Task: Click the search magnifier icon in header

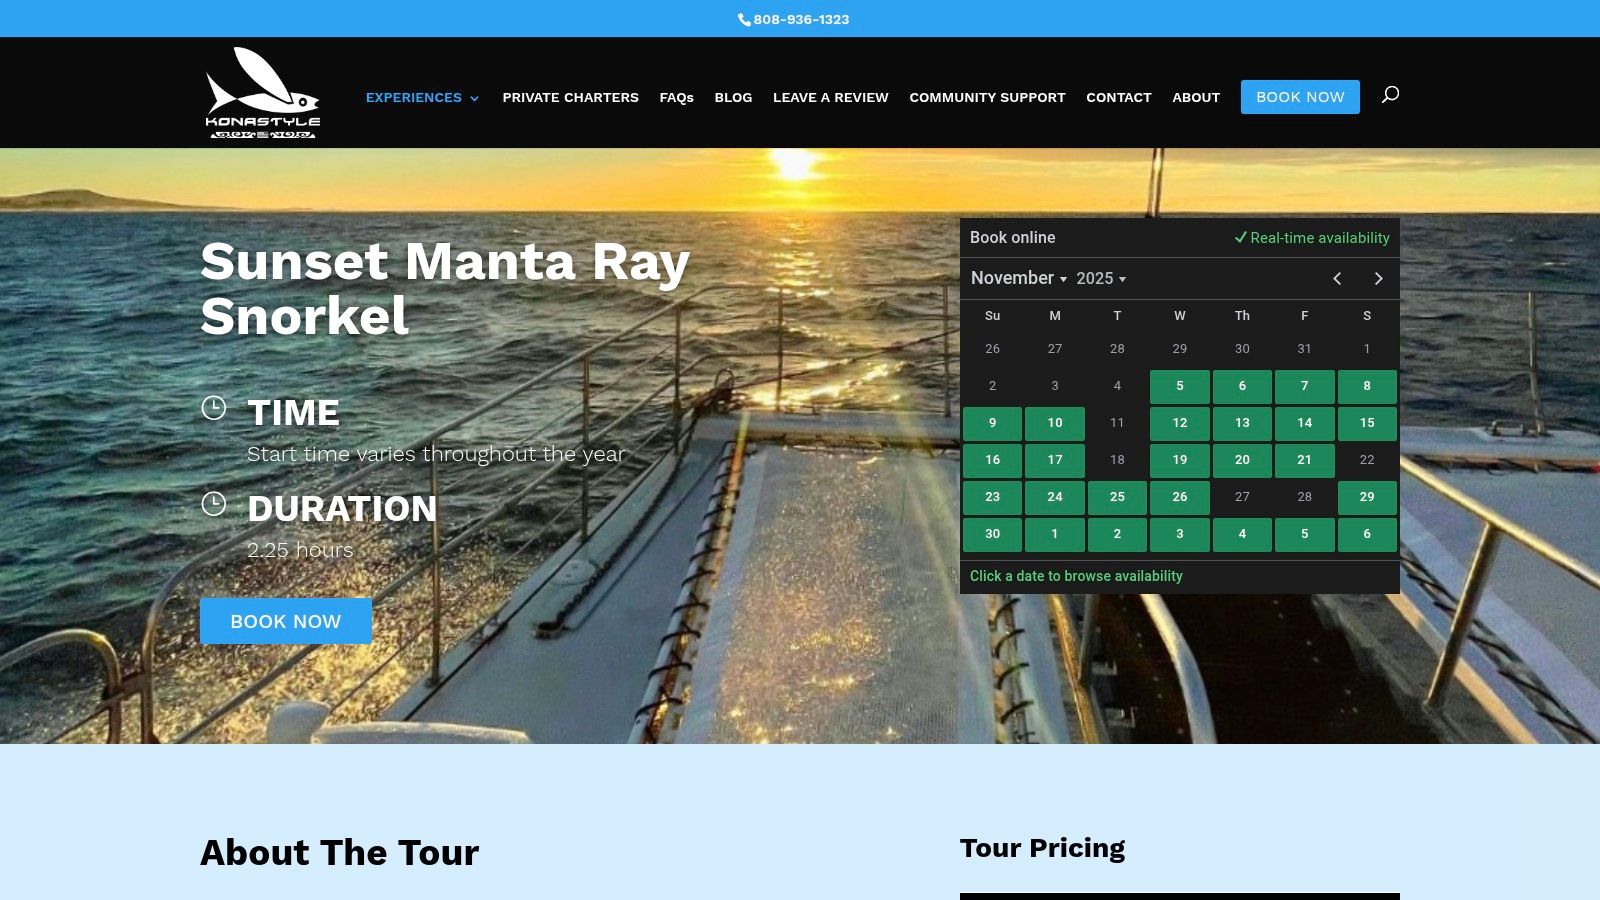Action: point(1390,95)
